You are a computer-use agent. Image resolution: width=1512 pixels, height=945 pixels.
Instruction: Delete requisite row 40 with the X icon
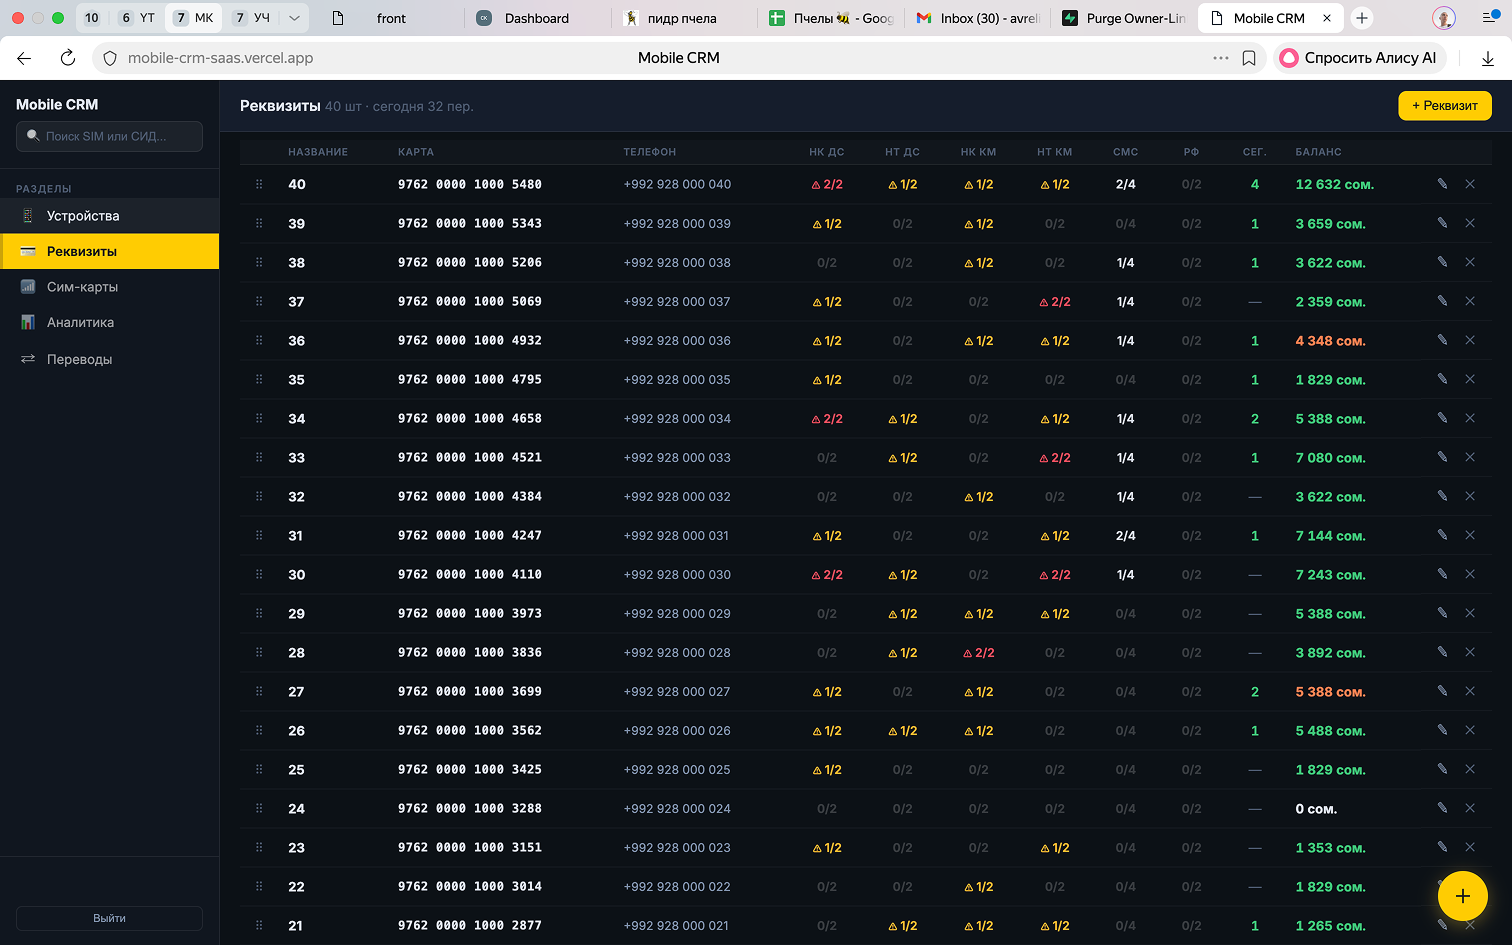(1470, 184)
